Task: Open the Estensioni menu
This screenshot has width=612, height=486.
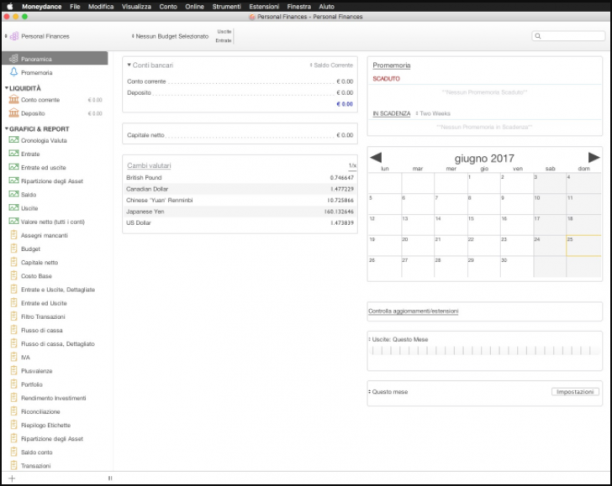Action: [x=264, y=6]
